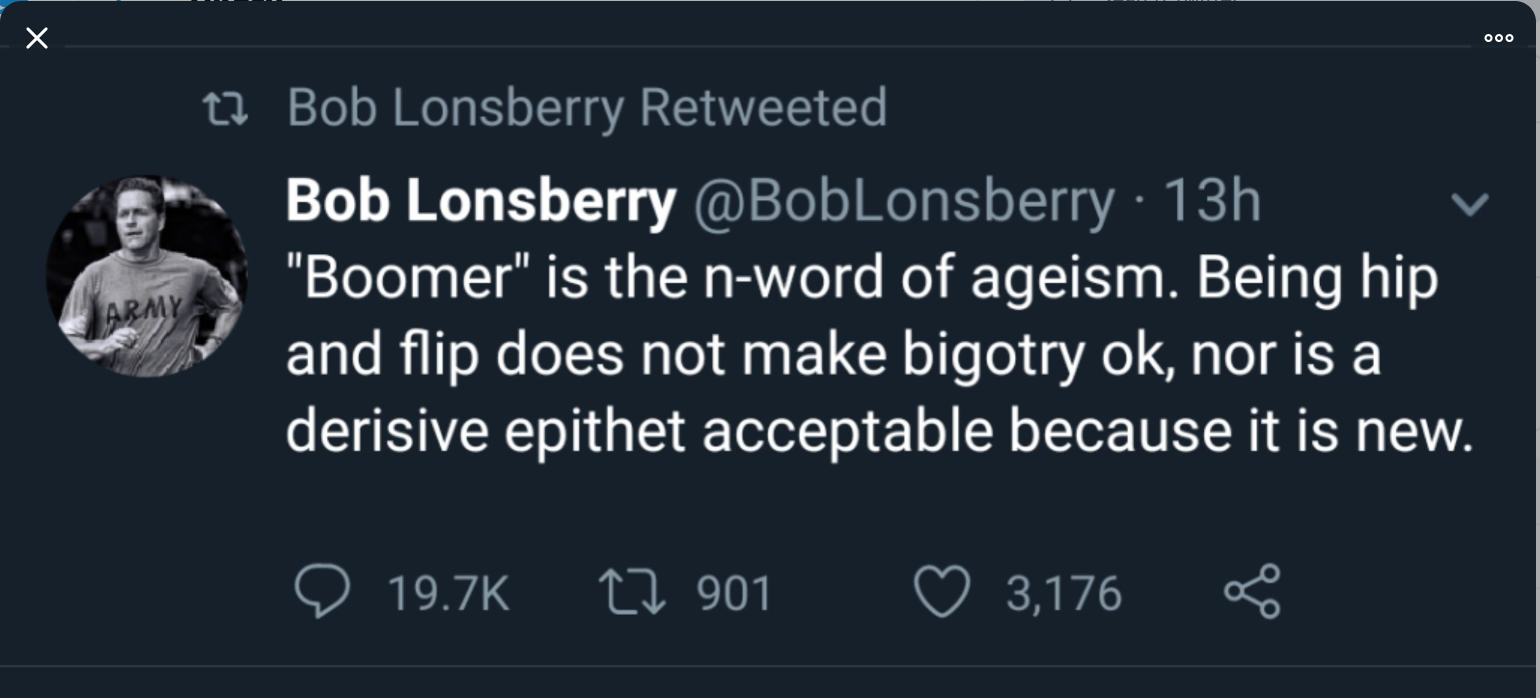Image resolution: width=1540 pixels, height=698 pixels.
Task: Click the retweet icon beside "Bob Lonsberry Retweeted"
Action: tap(226, 107)
